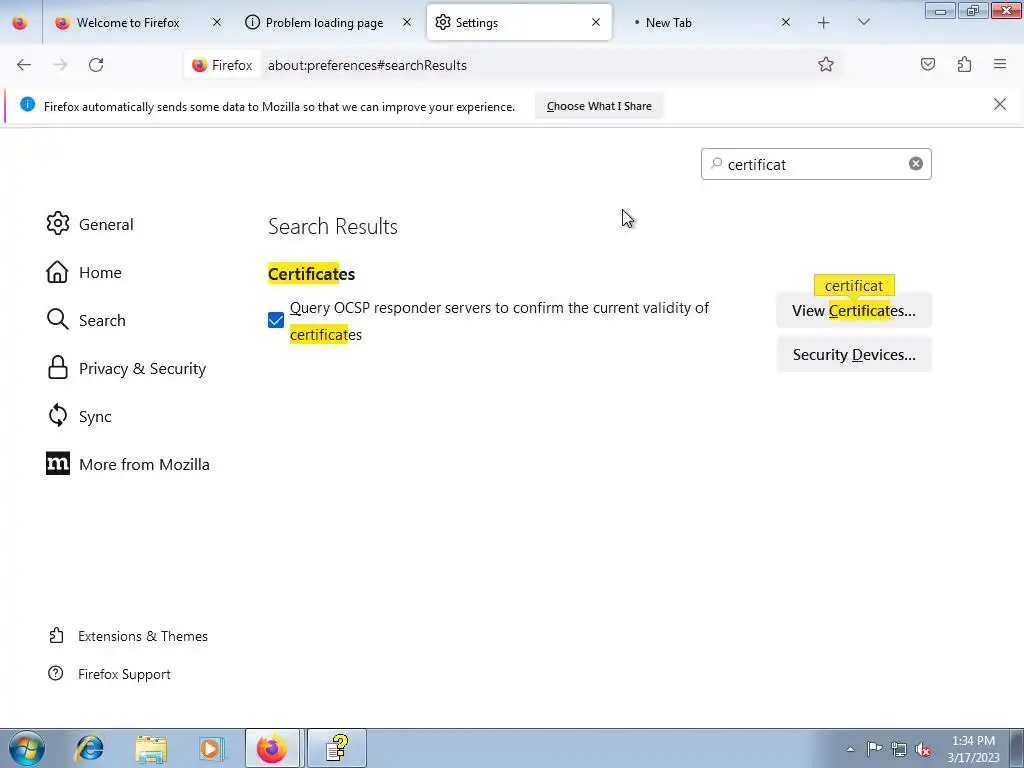
Task: Open Extensions & Themes link
Action: tap(128, 636)
